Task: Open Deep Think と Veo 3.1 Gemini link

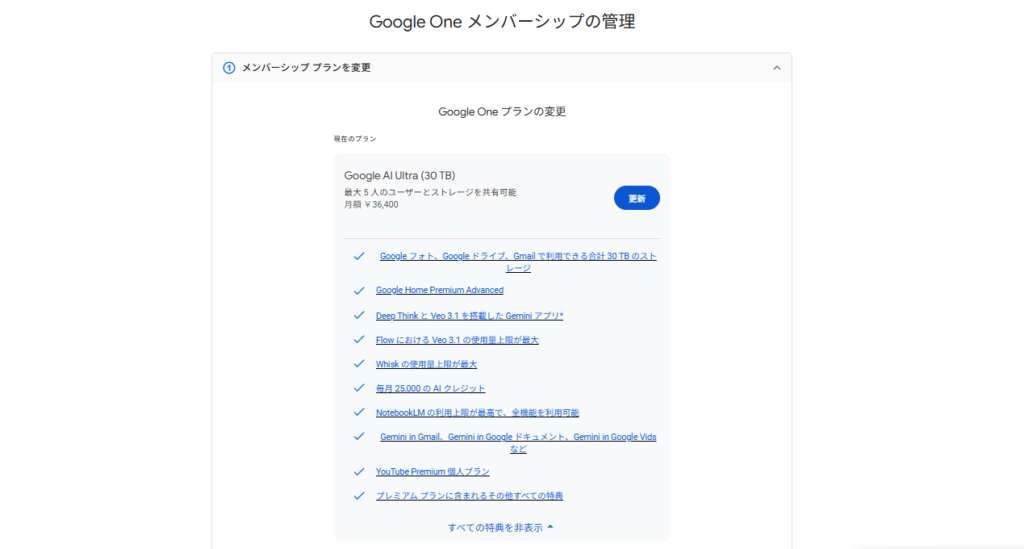Action: click(x=469, y=316)
